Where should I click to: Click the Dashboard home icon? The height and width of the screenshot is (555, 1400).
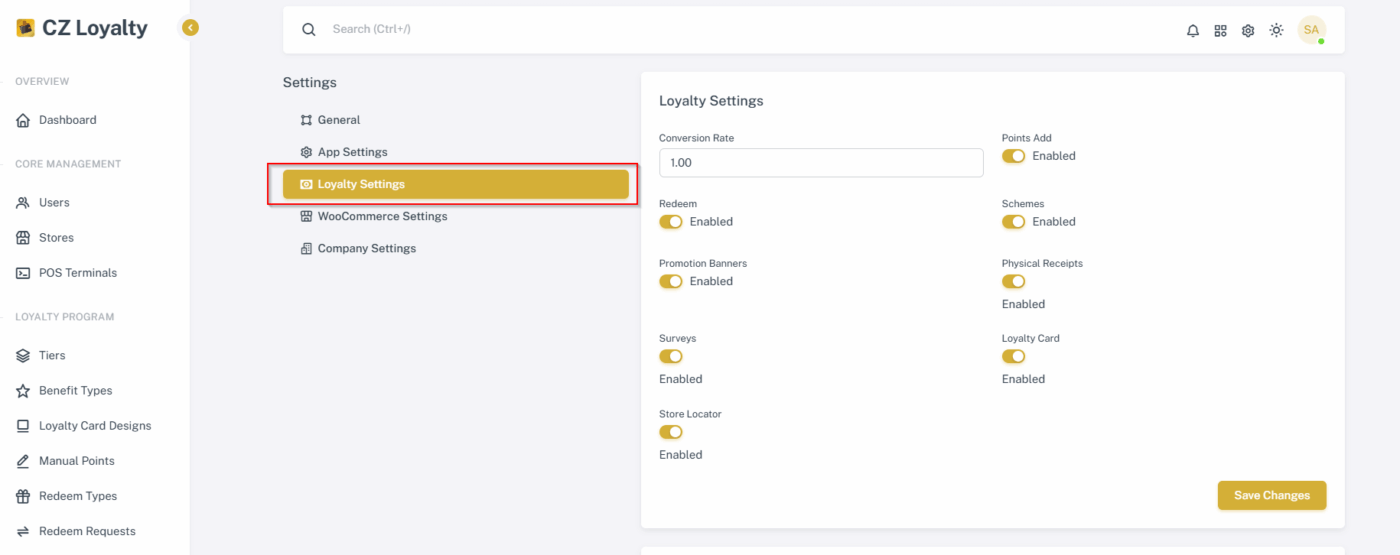pyautogui.click(x=23, y=120)
